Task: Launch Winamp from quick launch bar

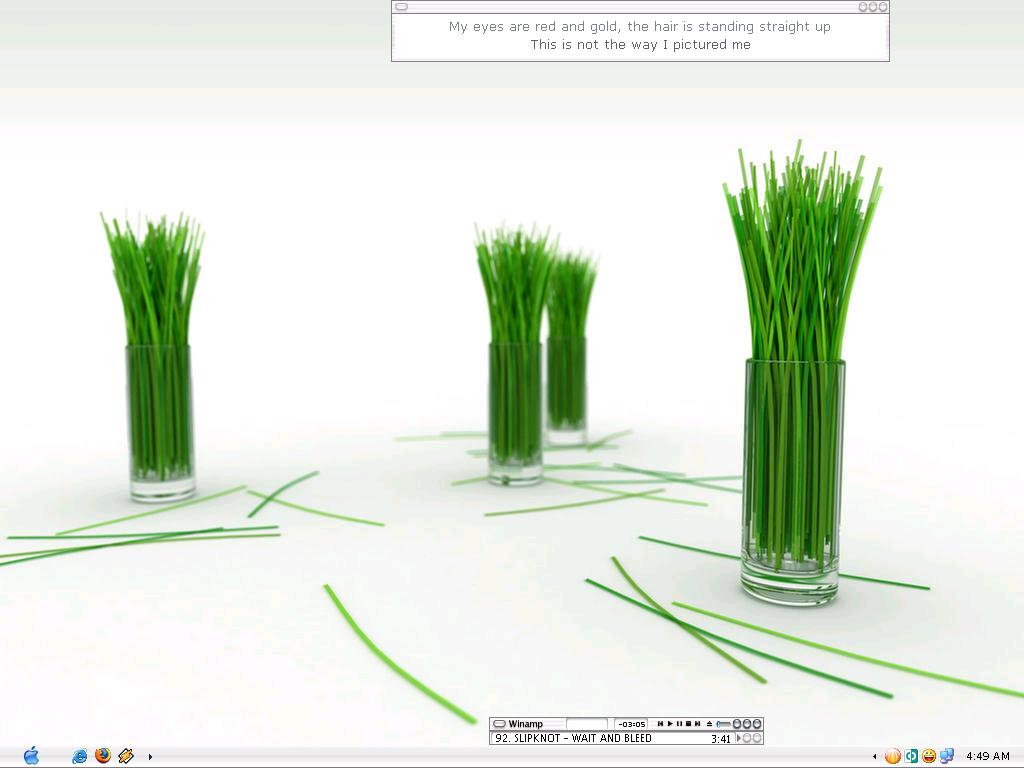Action: point(126,756)
